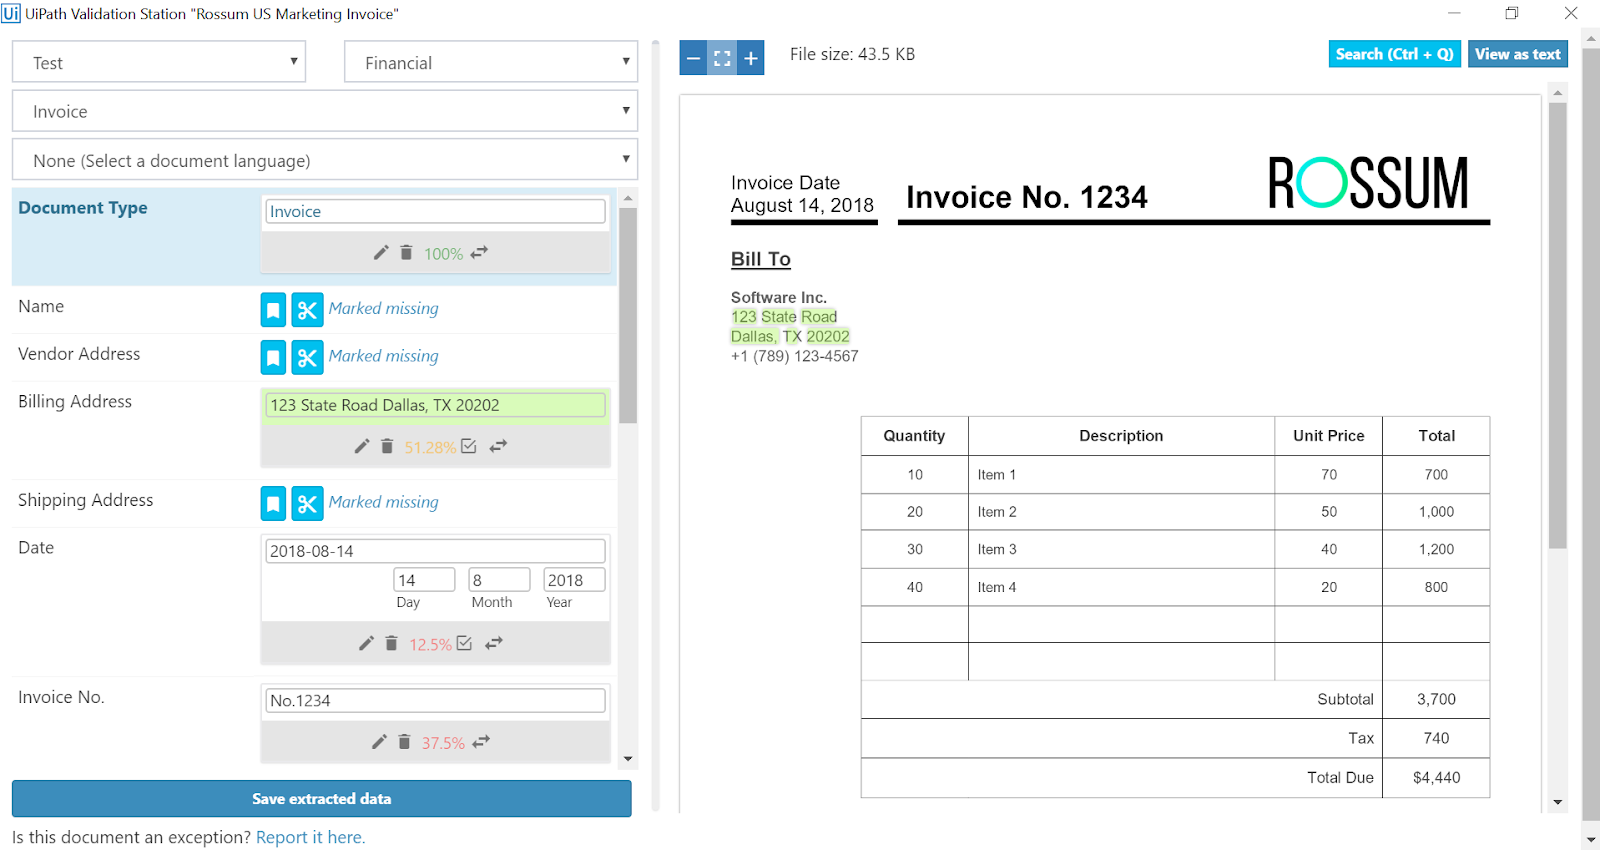Mark the Name field as missing using bookmark icon
The width and height of the screenshot is (1600, 850).
(x=273, y=310)
